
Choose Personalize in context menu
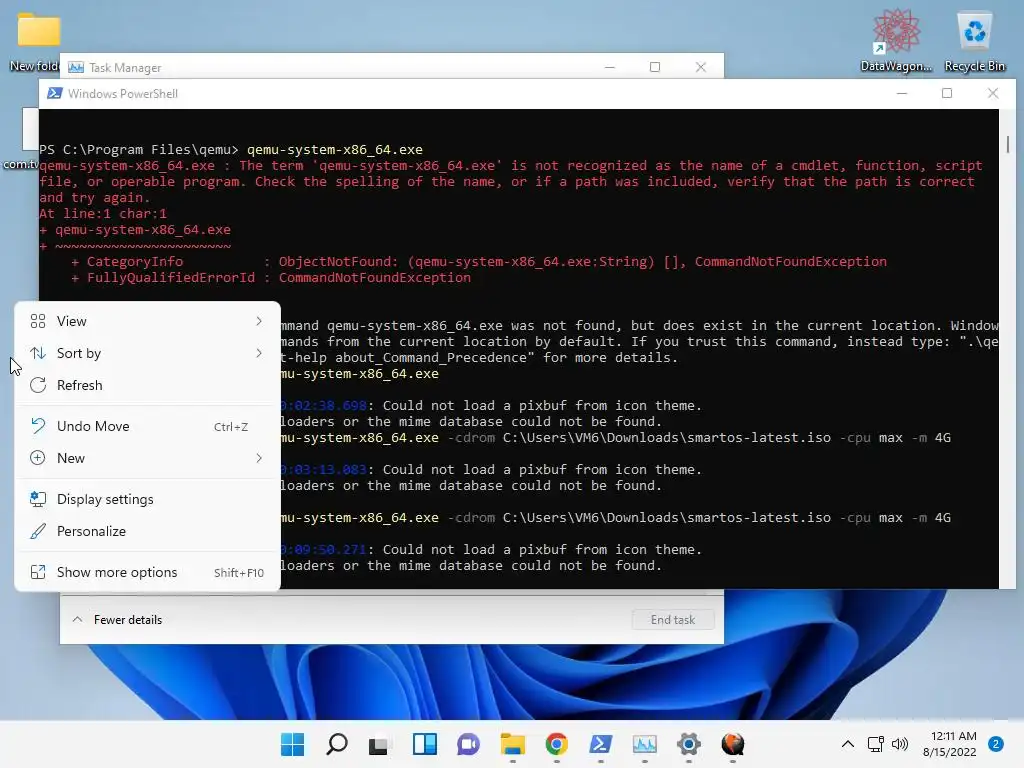pos(148,532)
